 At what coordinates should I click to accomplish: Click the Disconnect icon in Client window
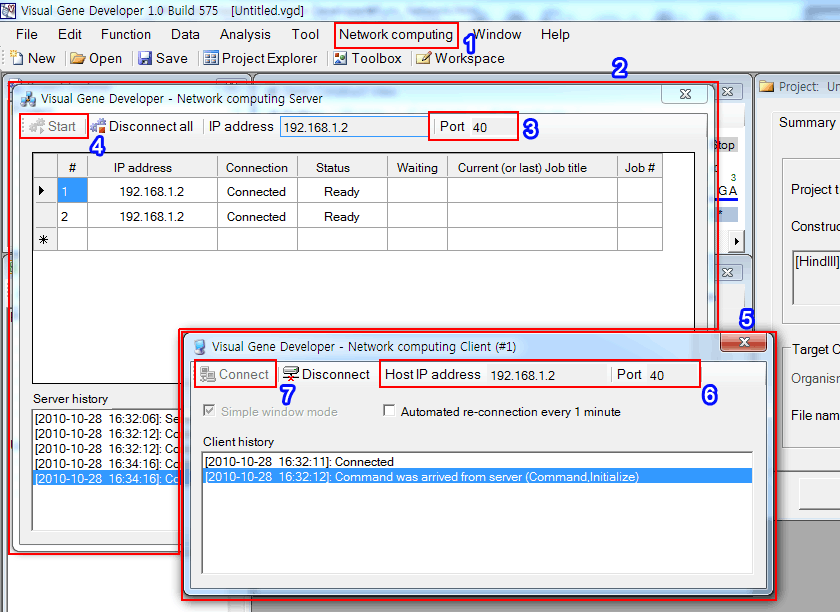(291, 374)
